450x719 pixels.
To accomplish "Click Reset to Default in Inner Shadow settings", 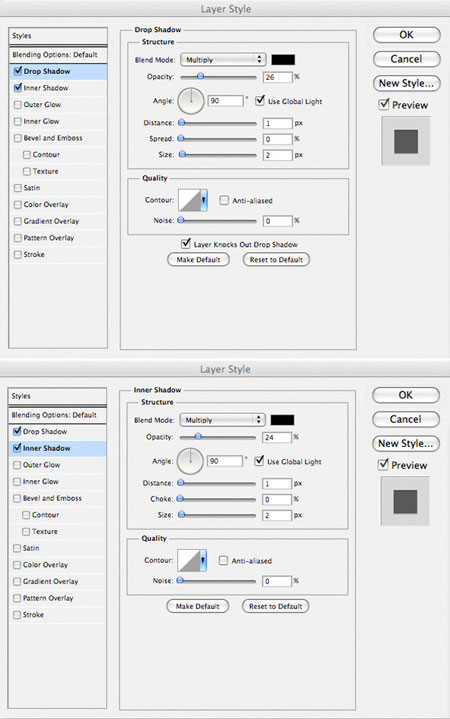I will point(275,606).
